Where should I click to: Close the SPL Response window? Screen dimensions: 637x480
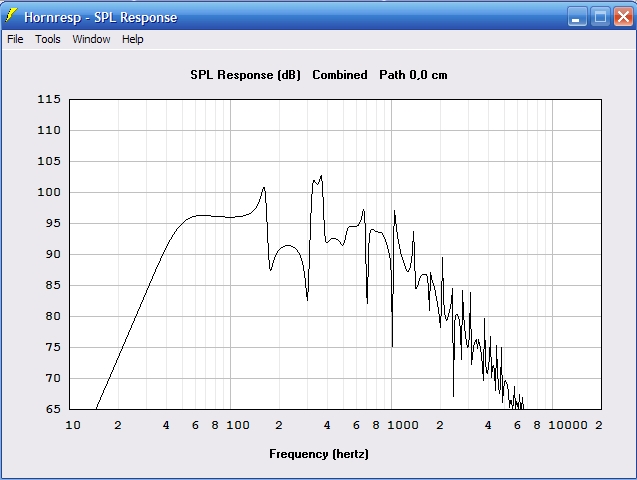[x=623, y=17]
